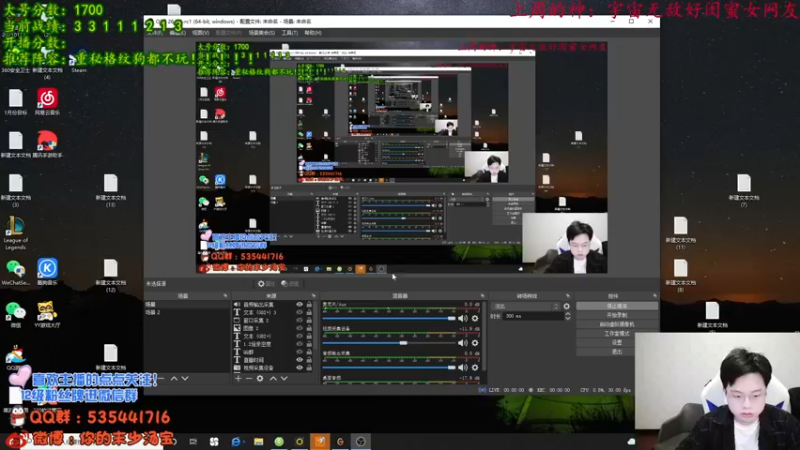Screen dimensions: 800x450
Task: Toggle visibility of 音频输出采集 source
Action: [x=299, y=305]
